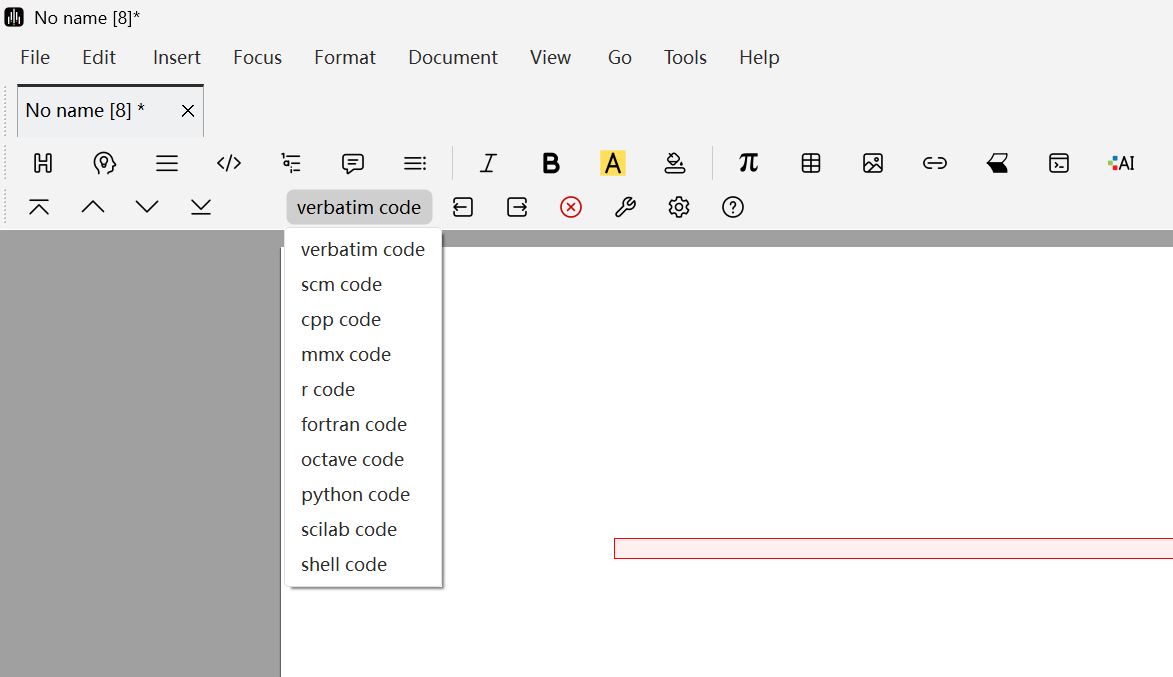Click the yellow highlighted A color icon

coord(612,163)
